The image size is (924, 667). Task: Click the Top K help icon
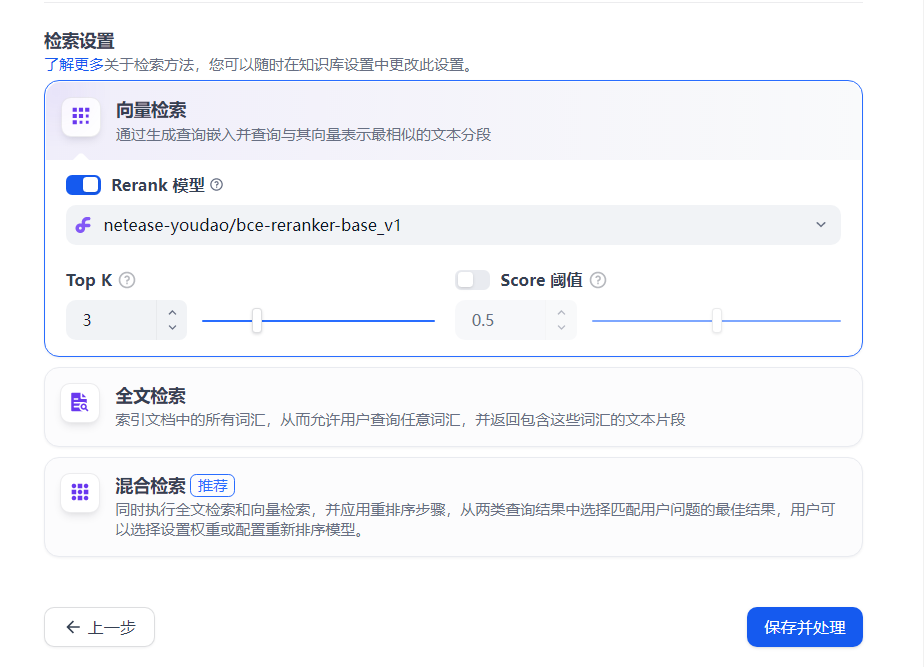click(x=127, y=280)
